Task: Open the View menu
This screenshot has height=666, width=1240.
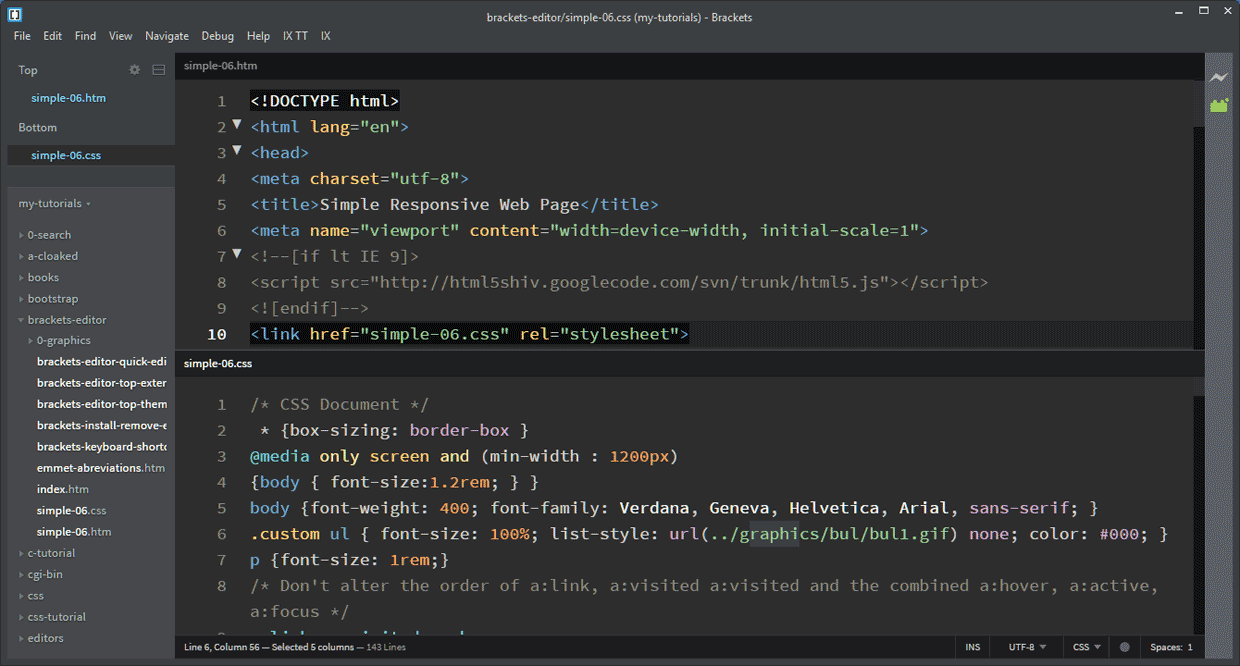Action: point(121,36)
